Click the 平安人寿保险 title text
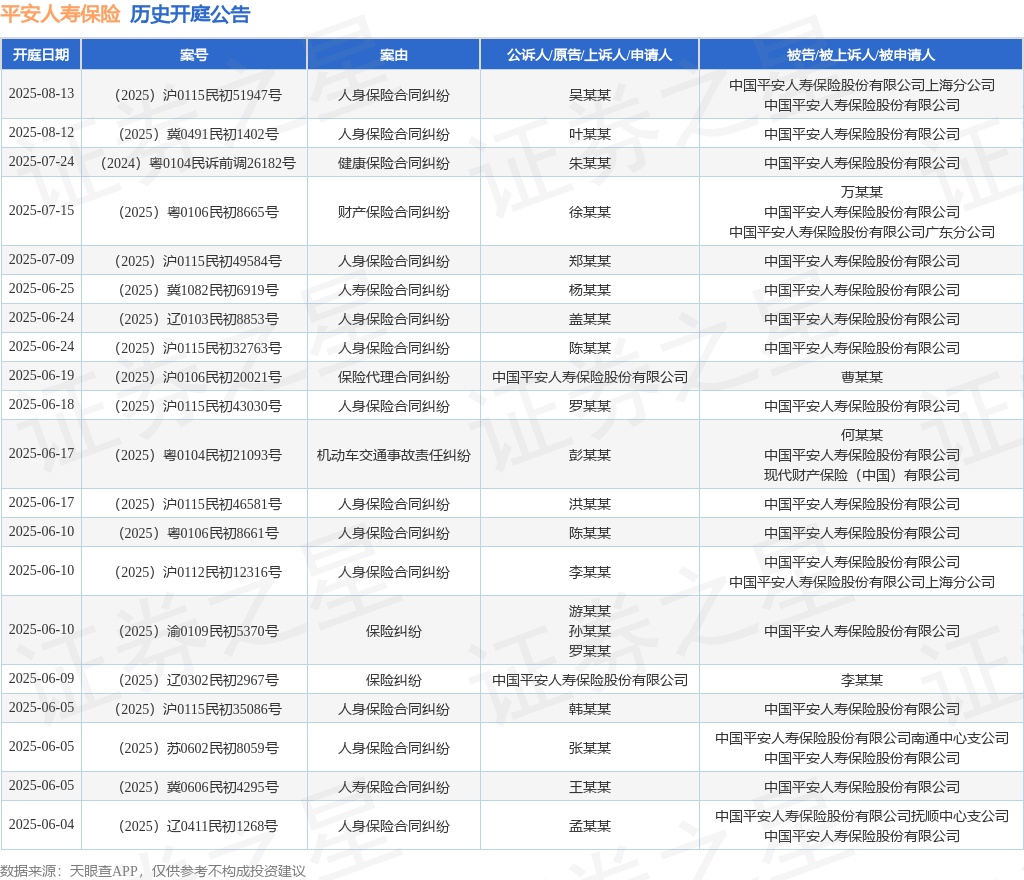 click(x=60, y=14)
